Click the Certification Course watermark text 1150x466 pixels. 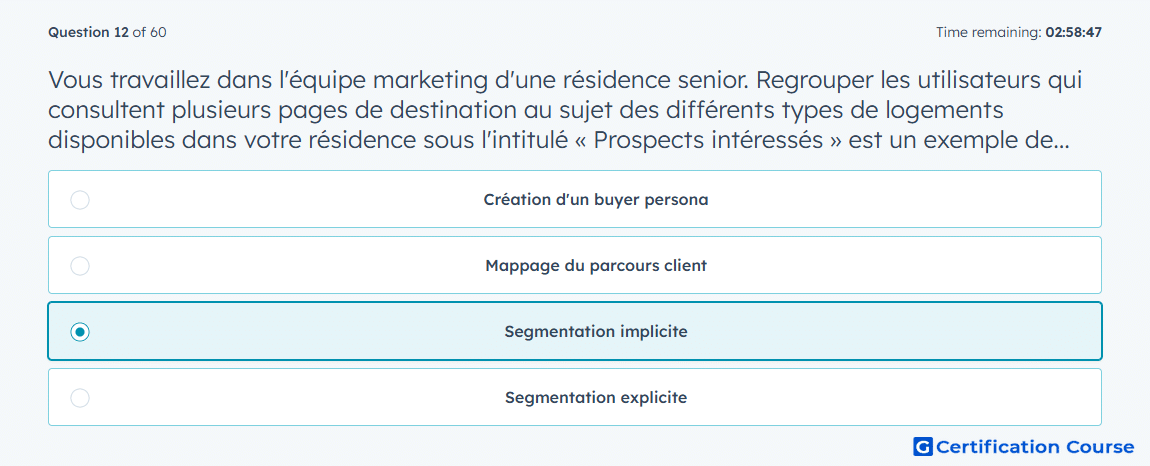(1035, 447)
